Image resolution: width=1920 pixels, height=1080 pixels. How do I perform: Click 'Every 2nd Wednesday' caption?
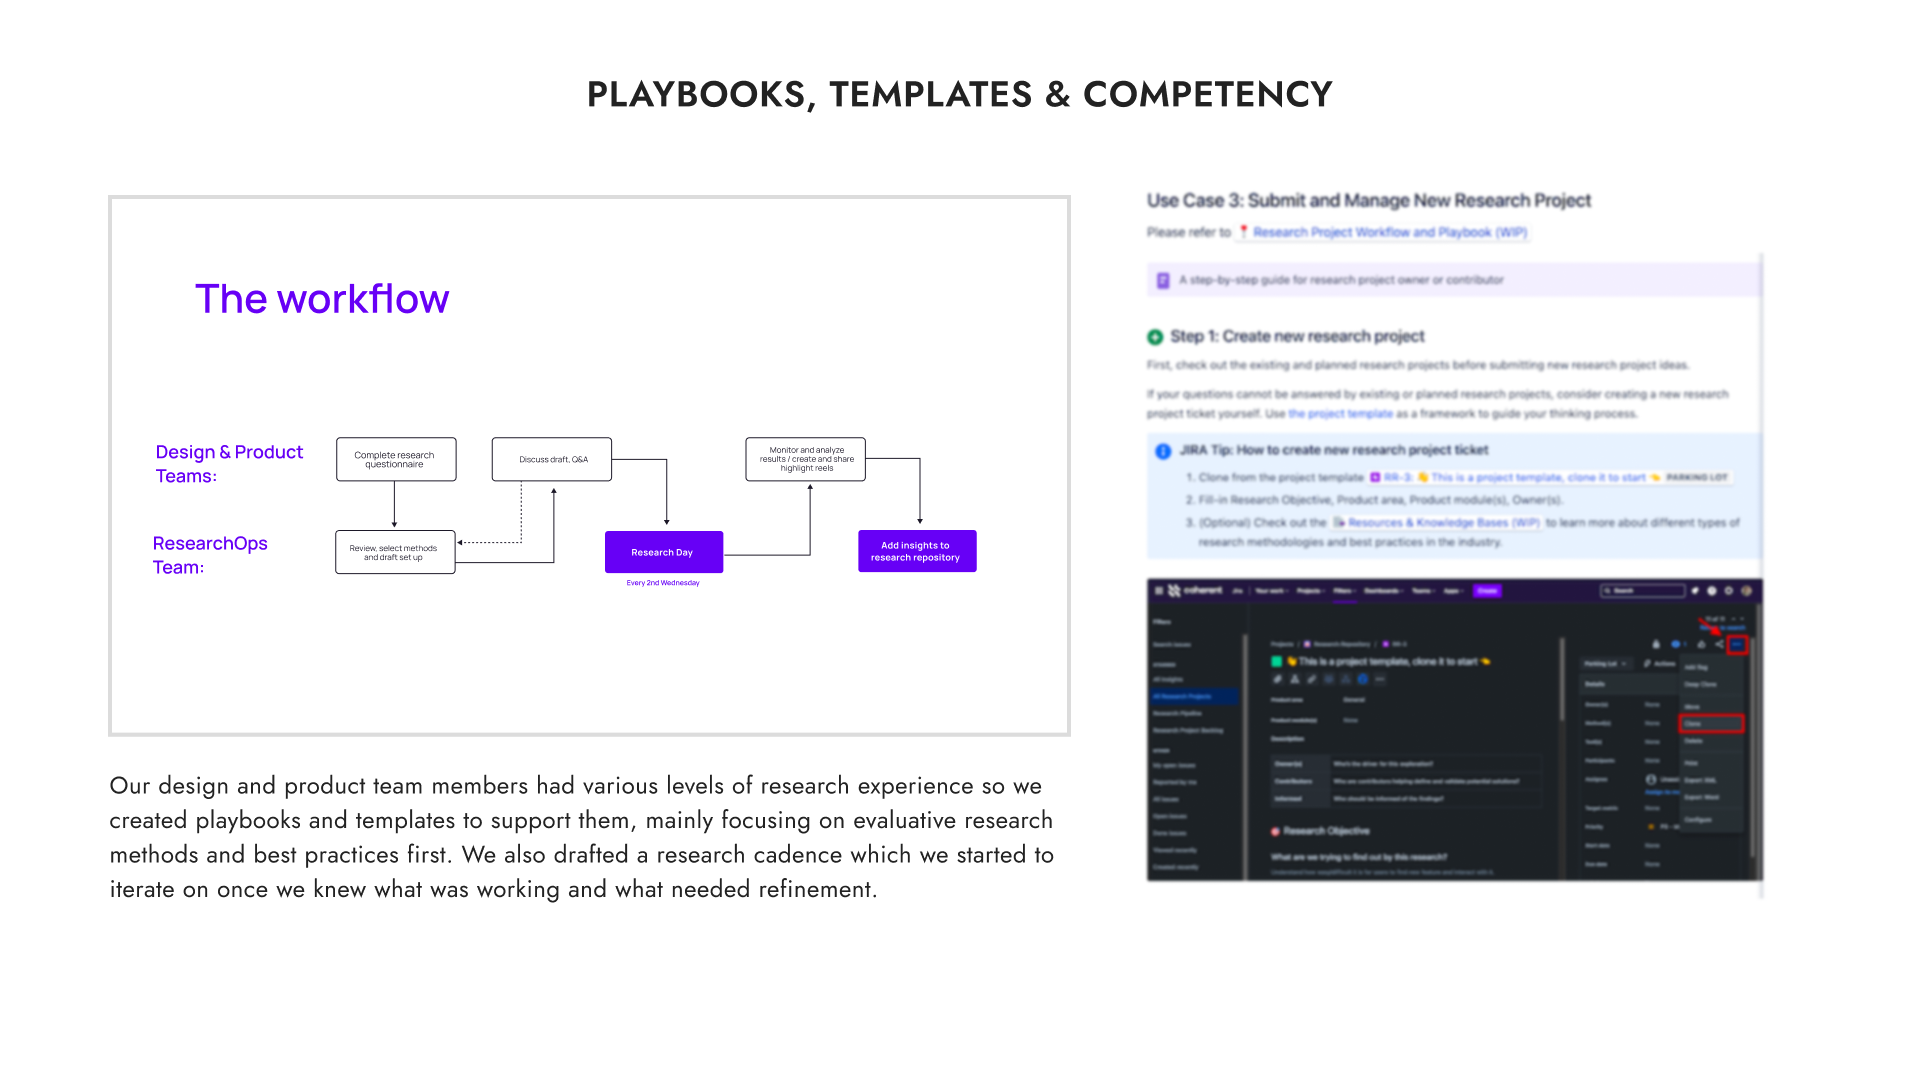[663, 583]
